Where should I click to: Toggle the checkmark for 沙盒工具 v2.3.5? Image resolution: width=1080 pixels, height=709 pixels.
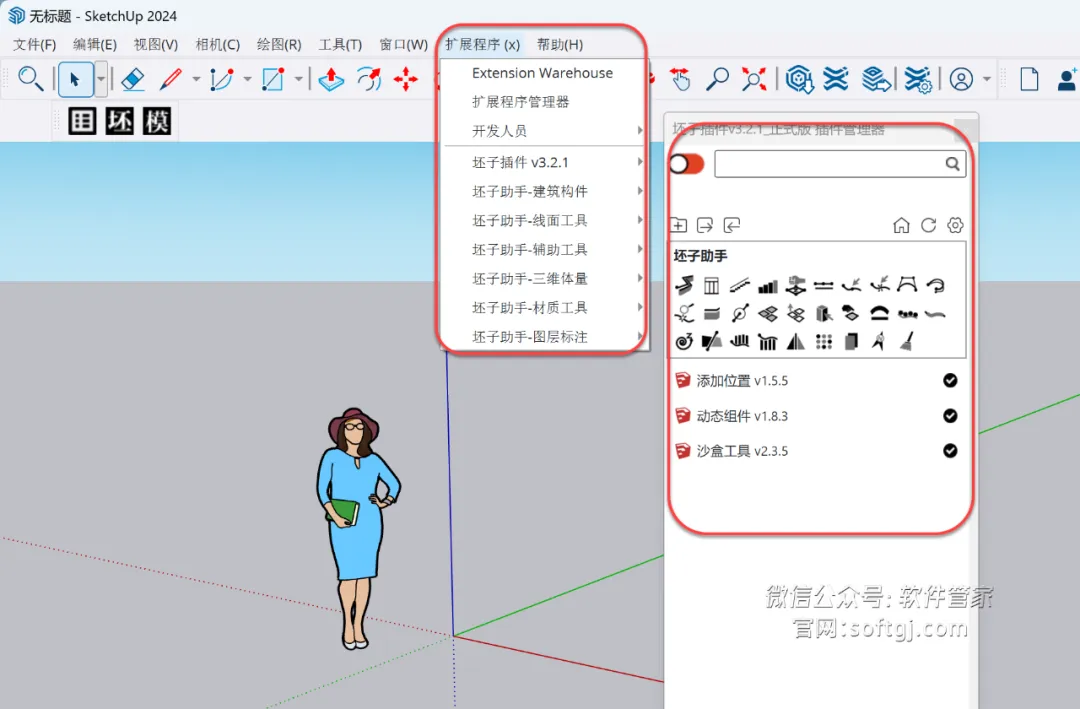click(x=950, y=451)
